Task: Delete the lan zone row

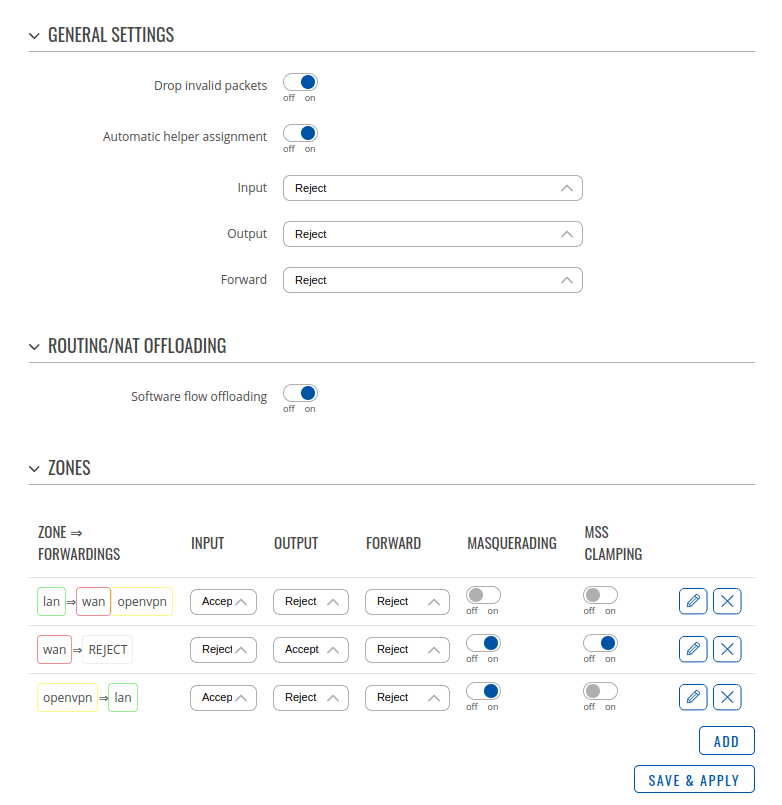Action: pyautogui.click(x=727, y=601)
